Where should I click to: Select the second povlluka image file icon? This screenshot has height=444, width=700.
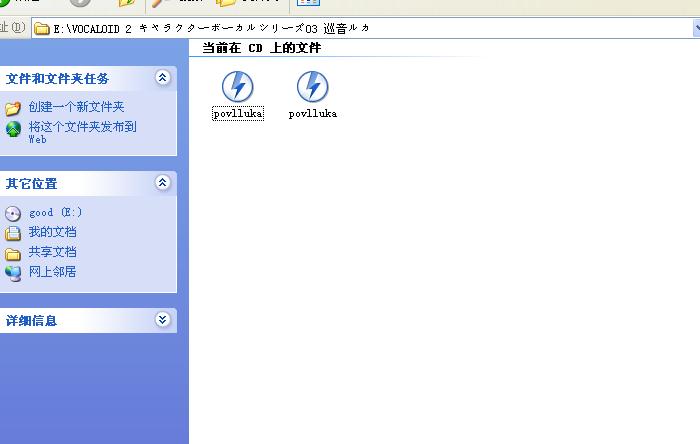(x=312, y=87)
